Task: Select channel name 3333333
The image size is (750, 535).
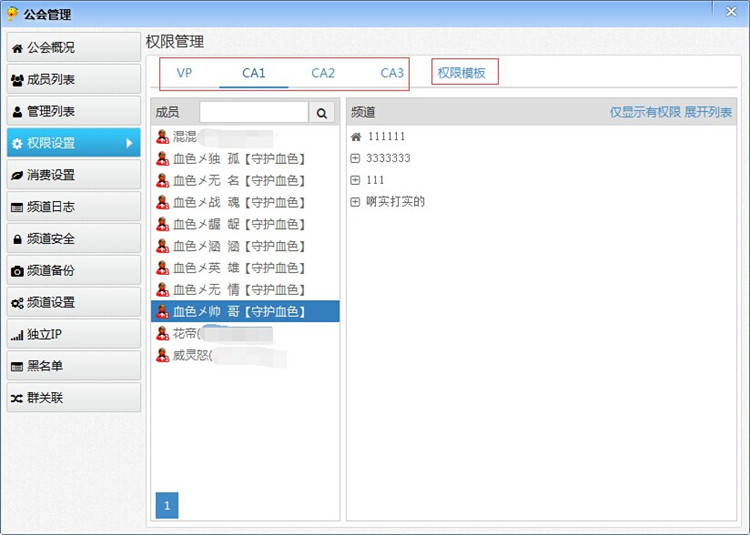Action: (x=388, y=158)
